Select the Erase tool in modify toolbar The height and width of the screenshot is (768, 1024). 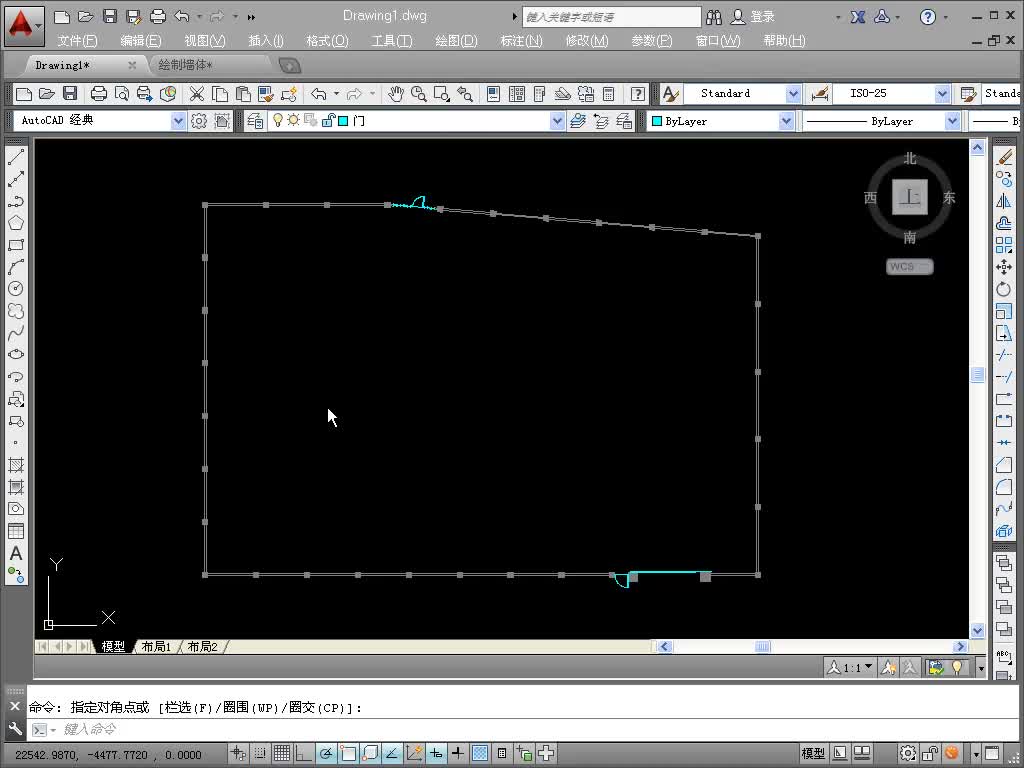tap(1004, 157)
